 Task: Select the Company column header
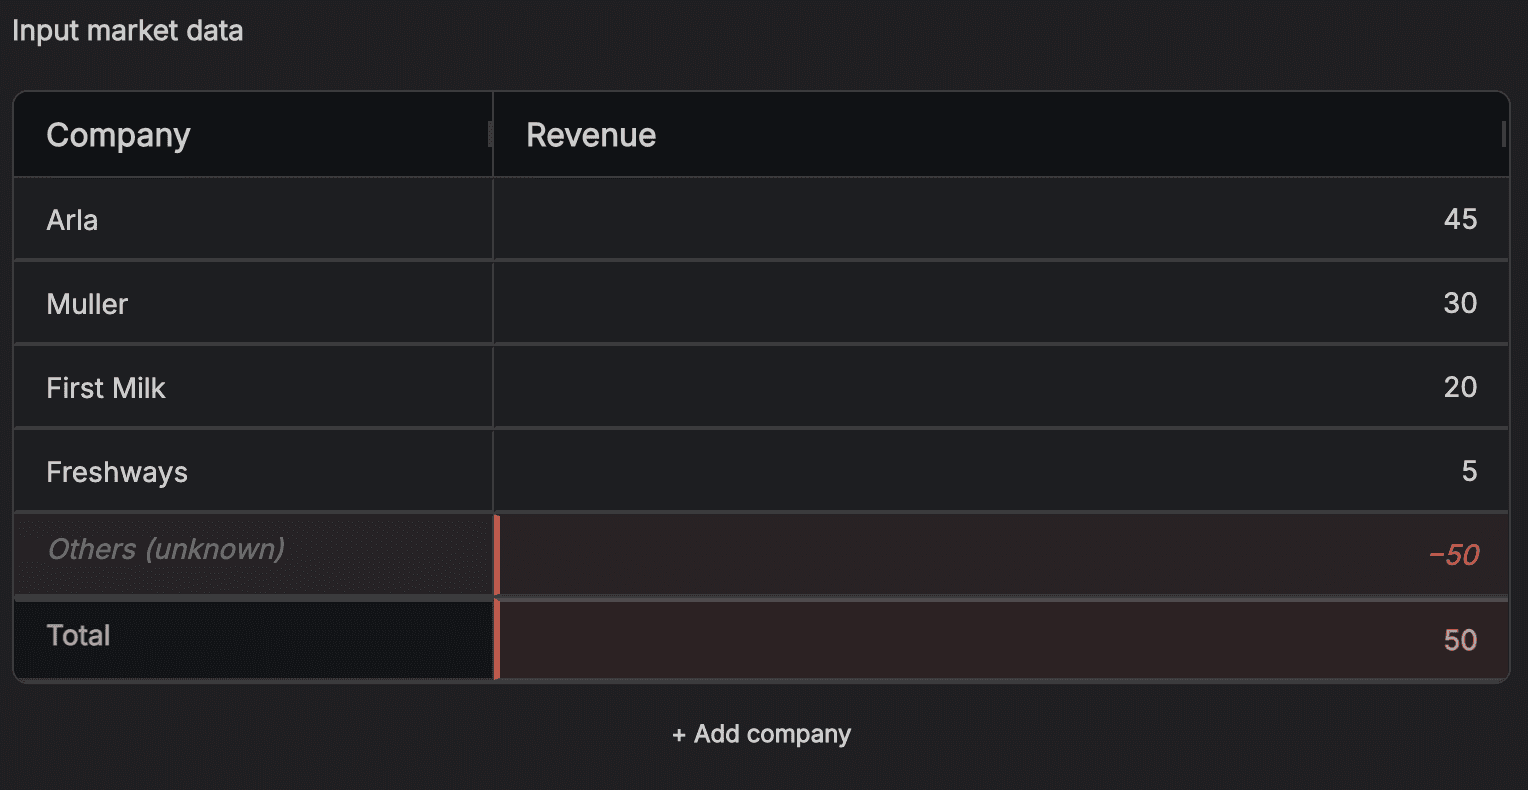tap(253, 135)
